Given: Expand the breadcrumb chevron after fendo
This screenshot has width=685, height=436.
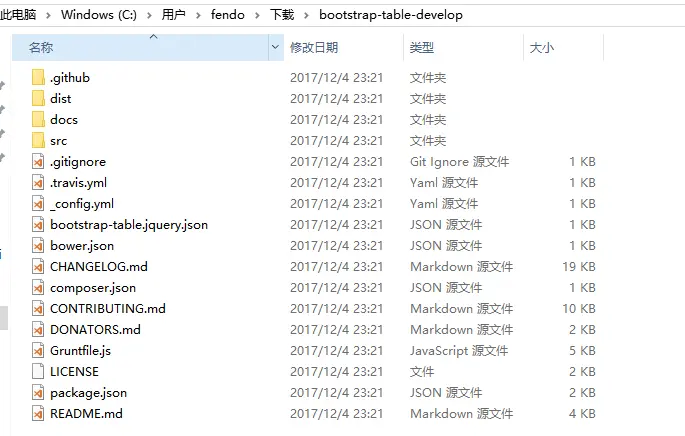Looking at the screenshot, I should pyautogui.click(x=257, y=15).
